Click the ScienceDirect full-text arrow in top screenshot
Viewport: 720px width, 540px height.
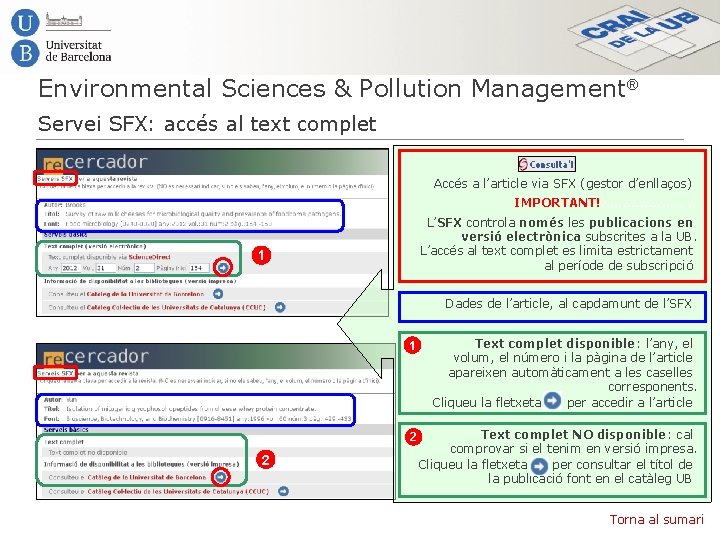pos(223,267)
